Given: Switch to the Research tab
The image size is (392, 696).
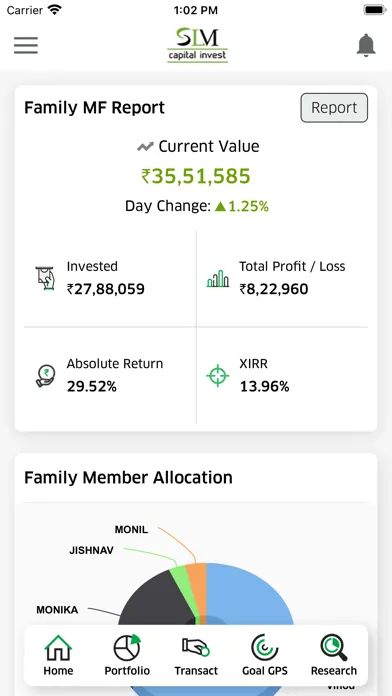Looking at the screenshot, I should coord(333,655).
